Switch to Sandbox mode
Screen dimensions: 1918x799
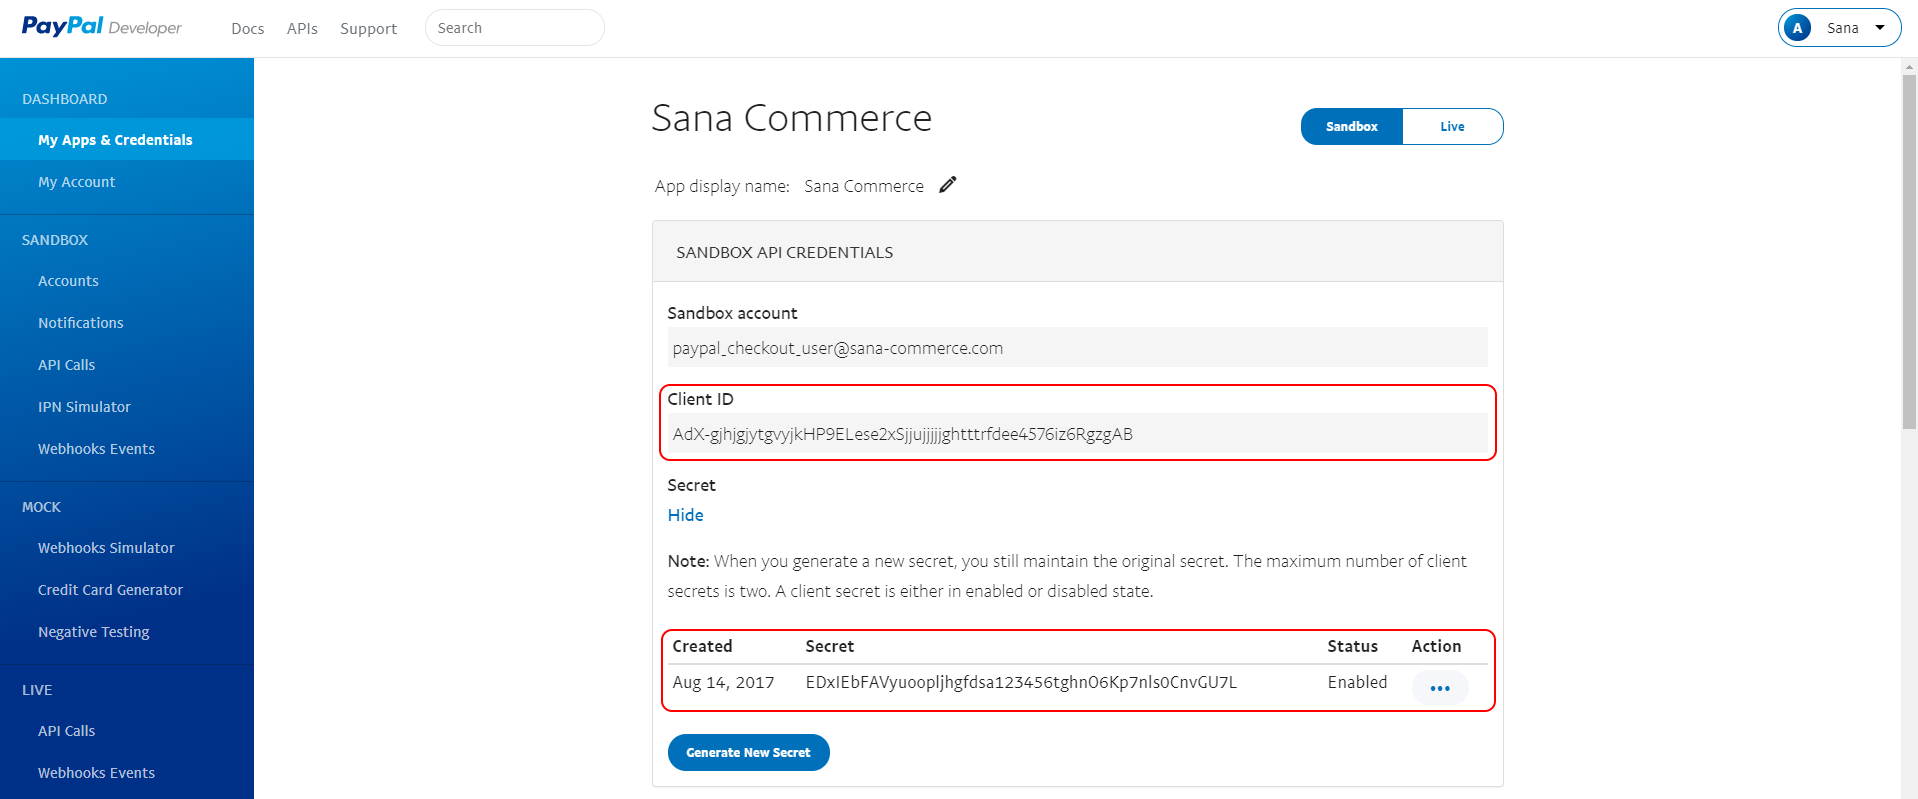pyautogui.click(x=1352, y=127)
